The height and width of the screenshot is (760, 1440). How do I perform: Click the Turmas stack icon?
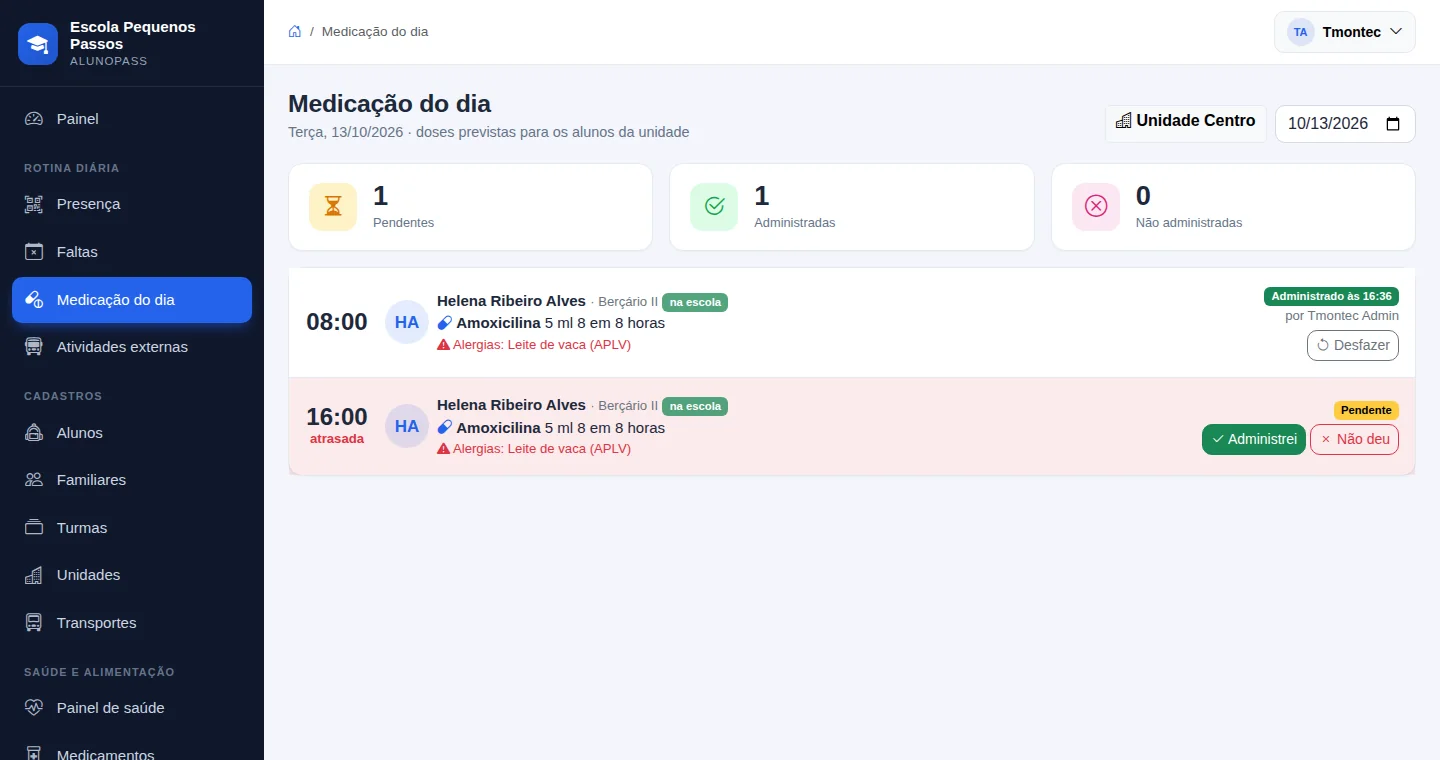[x=34, y=528]
